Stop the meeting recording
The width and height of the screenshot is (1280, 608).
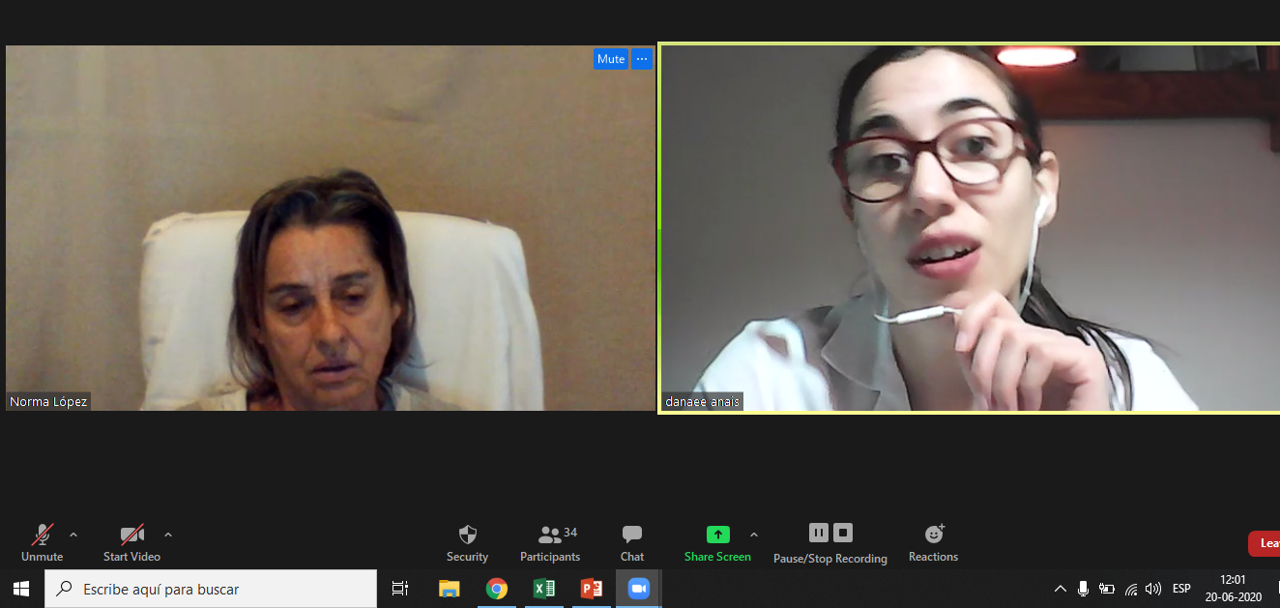(843, 533)
